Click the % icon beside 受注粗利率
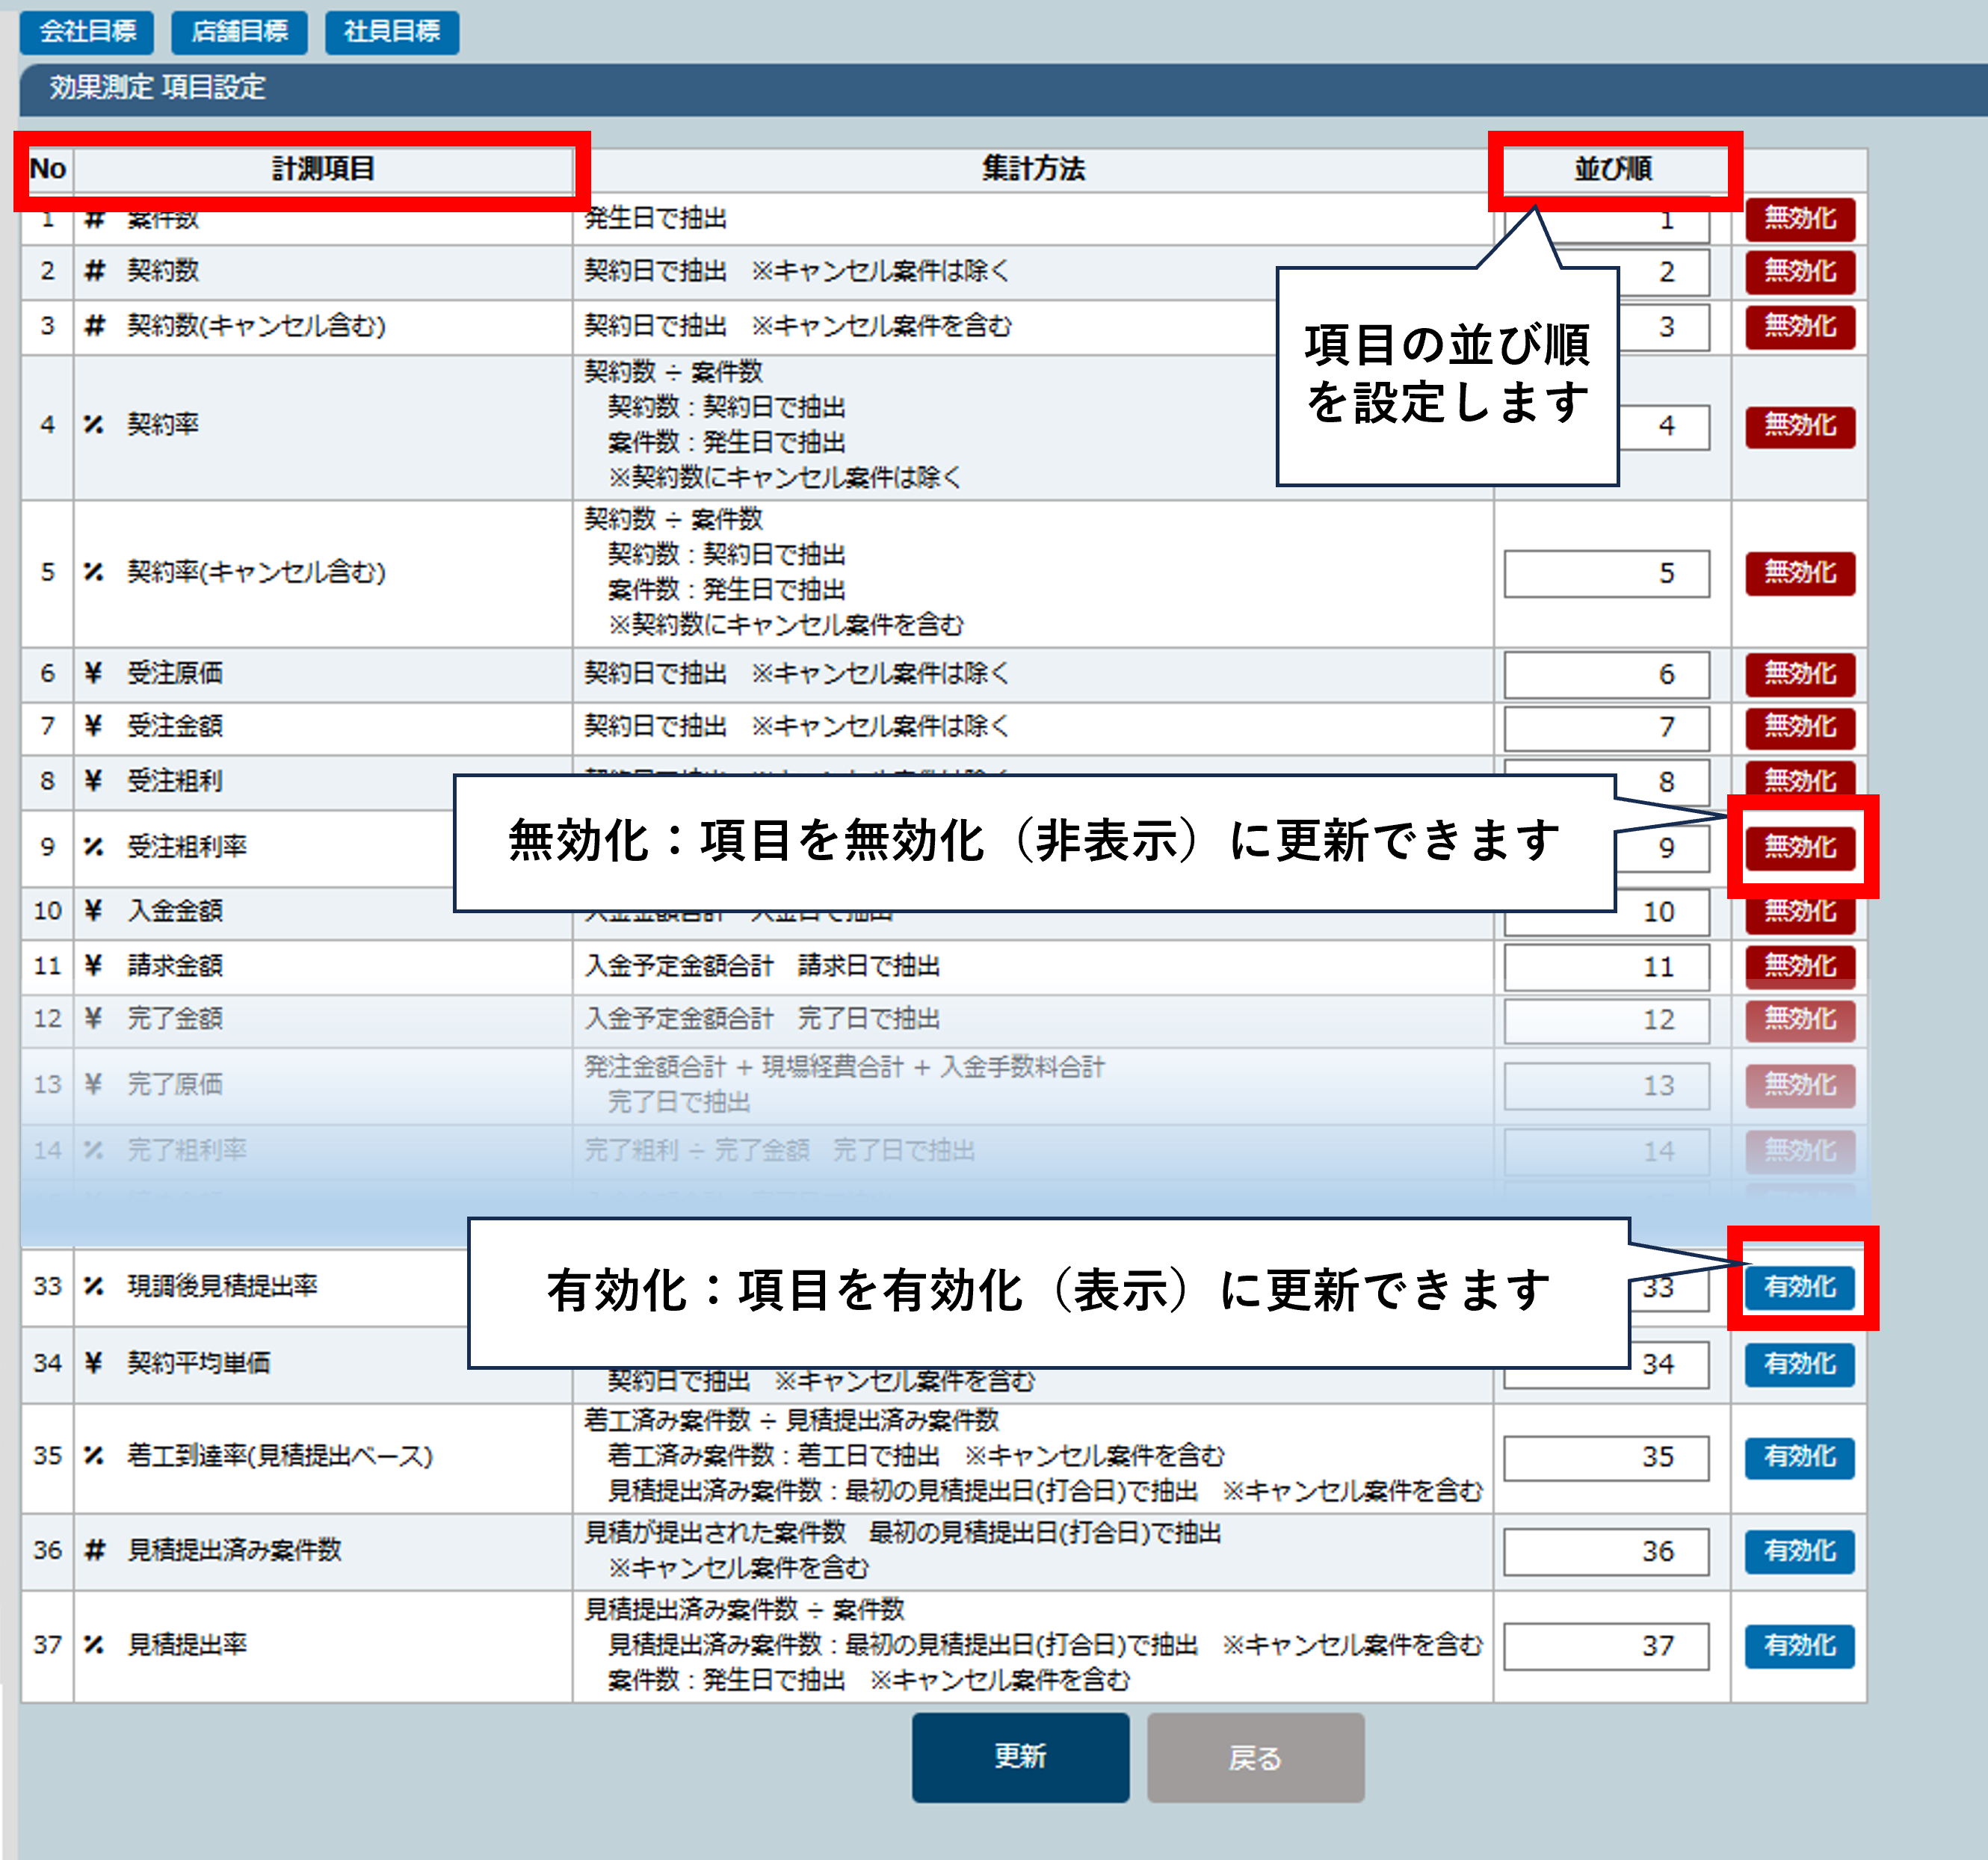Viewport: 1988px width, 1860px height. point(94,847)
